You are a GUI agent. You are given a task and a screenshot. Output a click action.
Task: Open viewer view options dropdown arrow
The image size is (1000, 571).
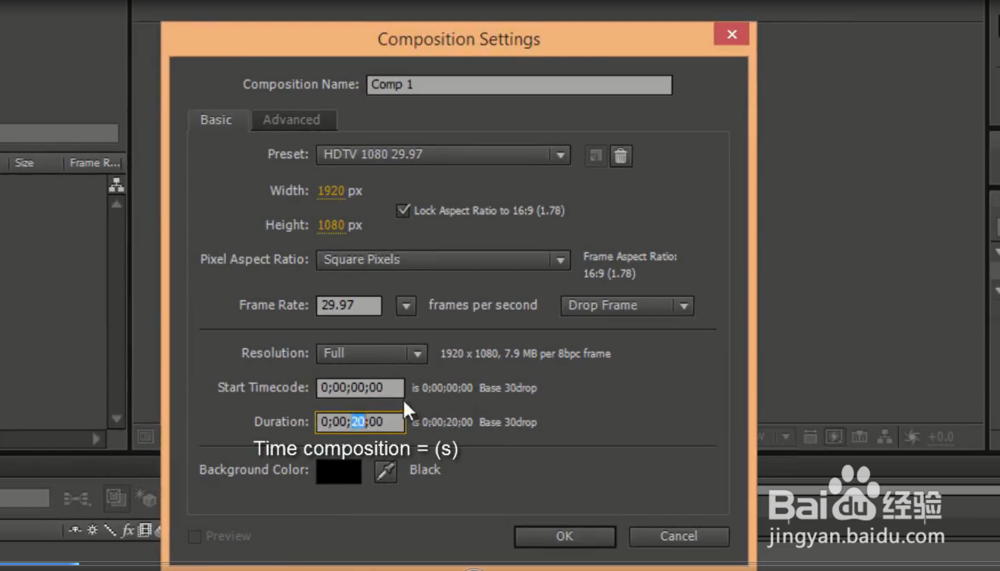[x=786, y=437]
